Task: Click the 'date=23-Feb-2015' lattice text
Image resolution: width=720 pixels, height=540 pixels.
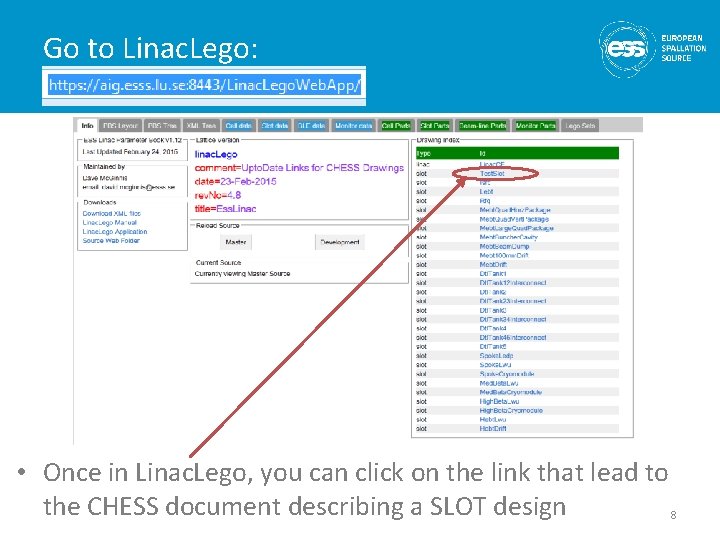Action: click(236, 181)
